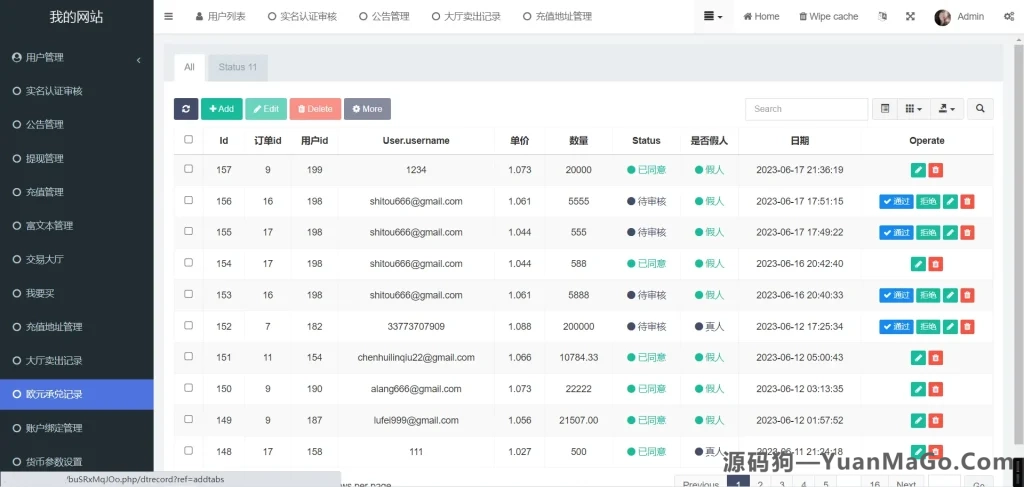
Task: Open the 充值地址管理 top tab
Action: (x=557, y=16)
